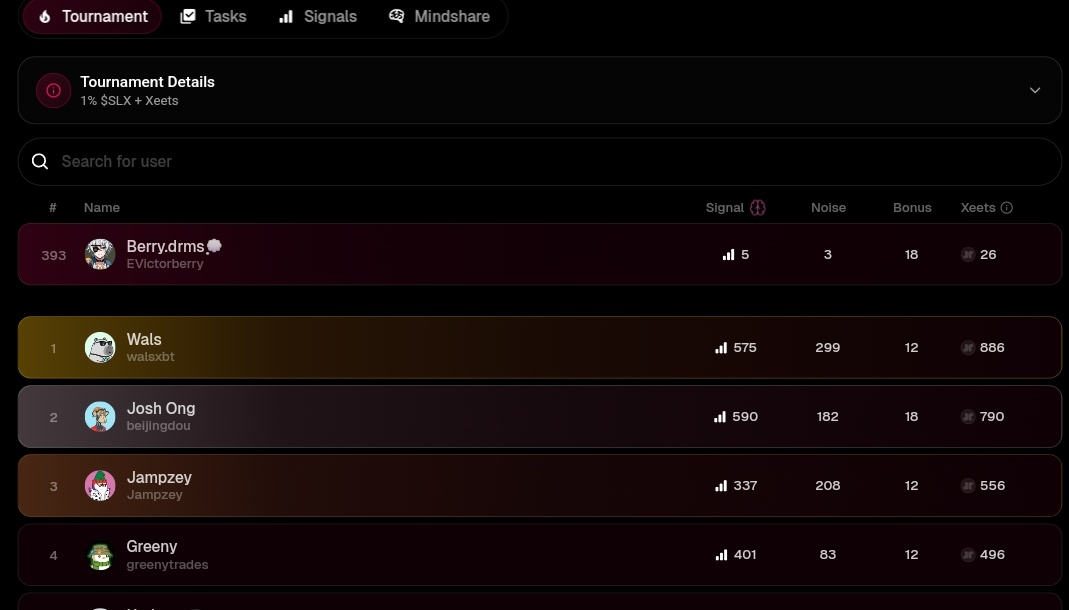Screen dimensions: 1069x610
Task: Click the greenytrades handle
Action: 167,564
